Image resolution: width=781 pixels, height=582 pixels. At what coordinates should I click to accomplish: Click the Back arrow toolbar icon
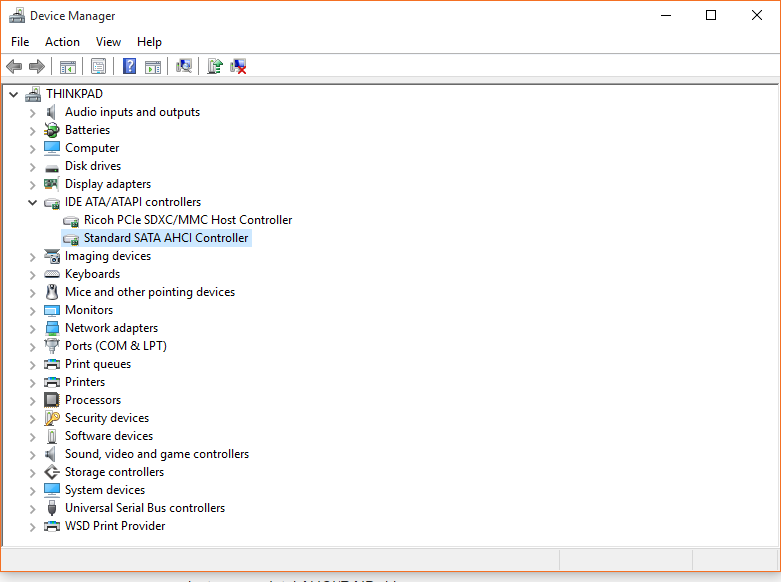(14, 66)
